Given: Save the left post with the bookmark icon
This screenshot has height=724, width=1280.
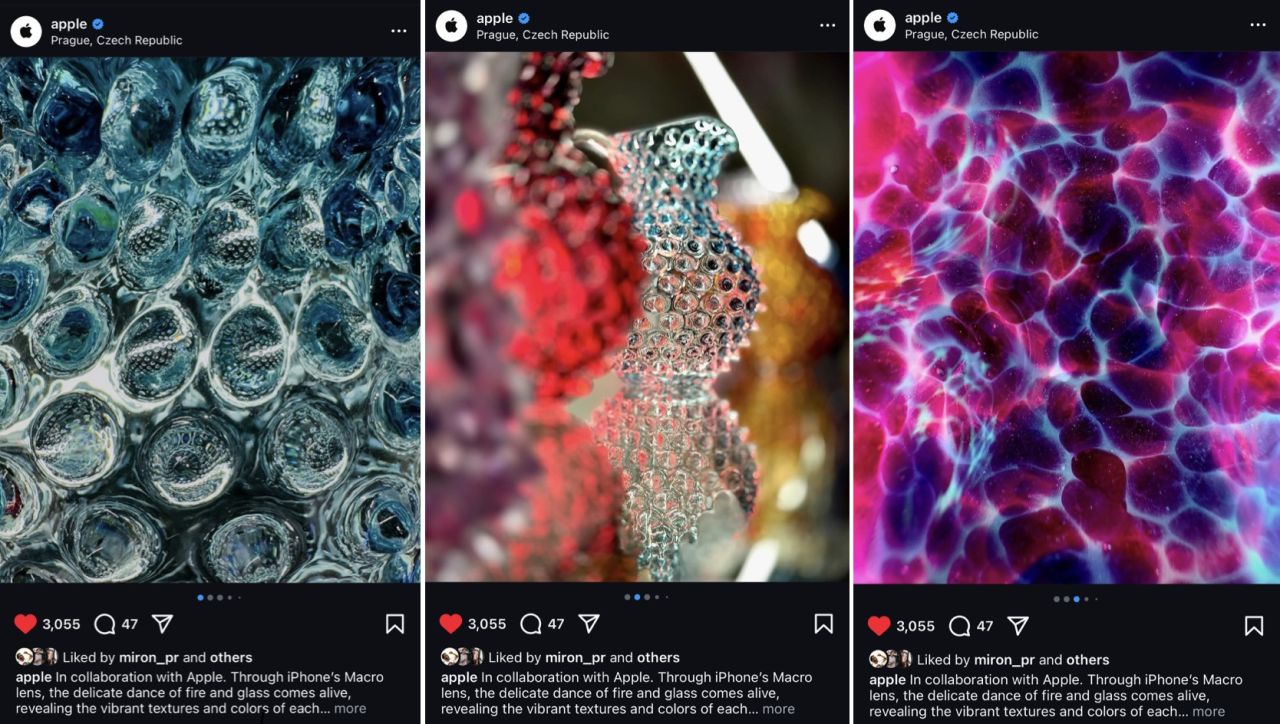Looking at the screenshot, I should click(x=395, y=624).
